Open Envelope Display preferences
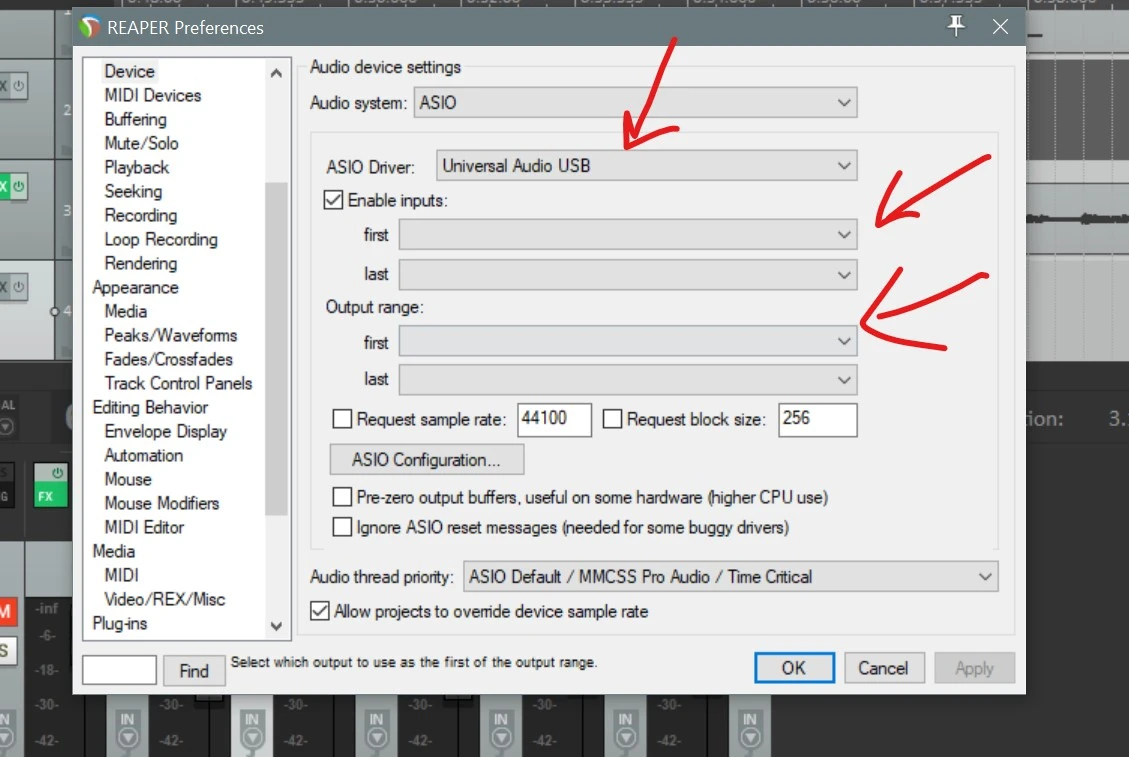The width and height of the screenshot is (1129, 757). click(x=166, y=431)
